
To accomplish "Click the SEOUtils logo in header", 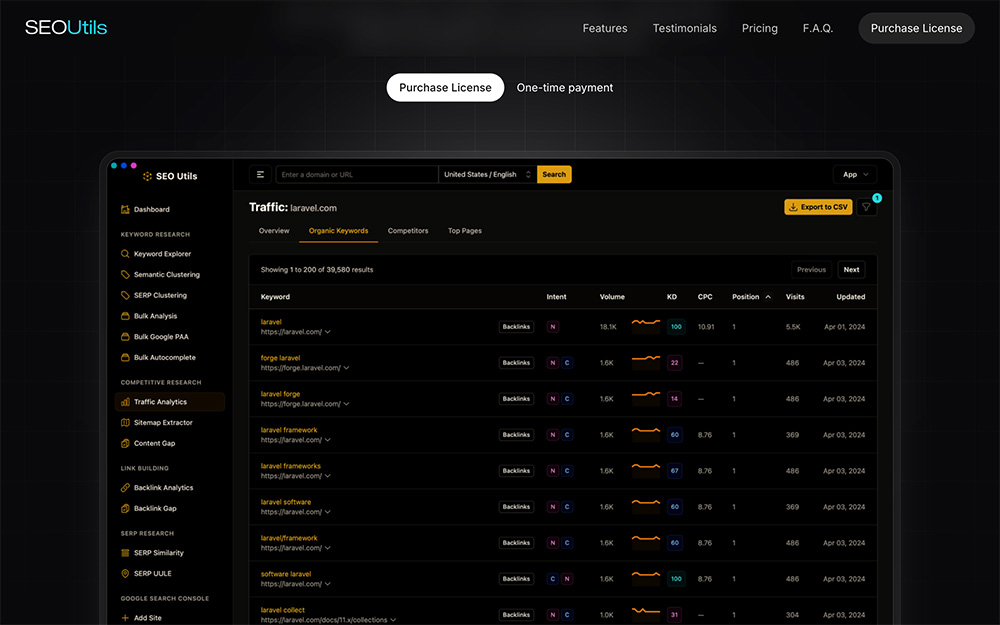I will [x=66, y=27].
